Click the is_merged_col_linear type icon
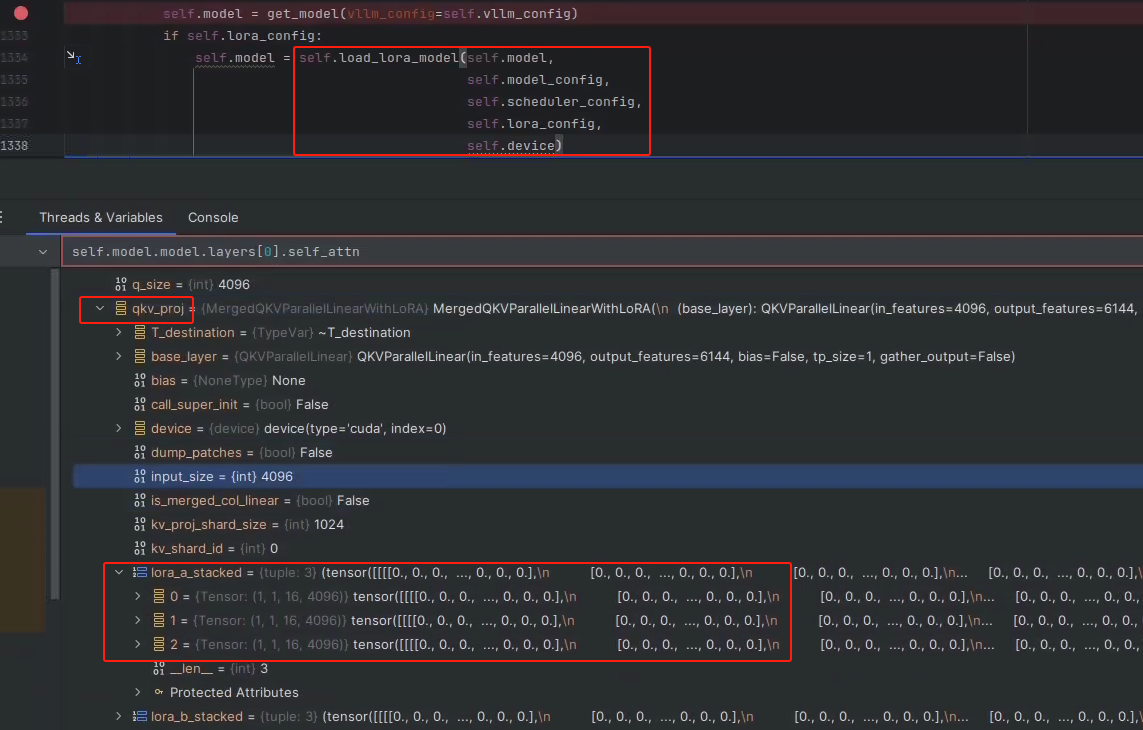The image size is (1143, 730). point(140,500)
